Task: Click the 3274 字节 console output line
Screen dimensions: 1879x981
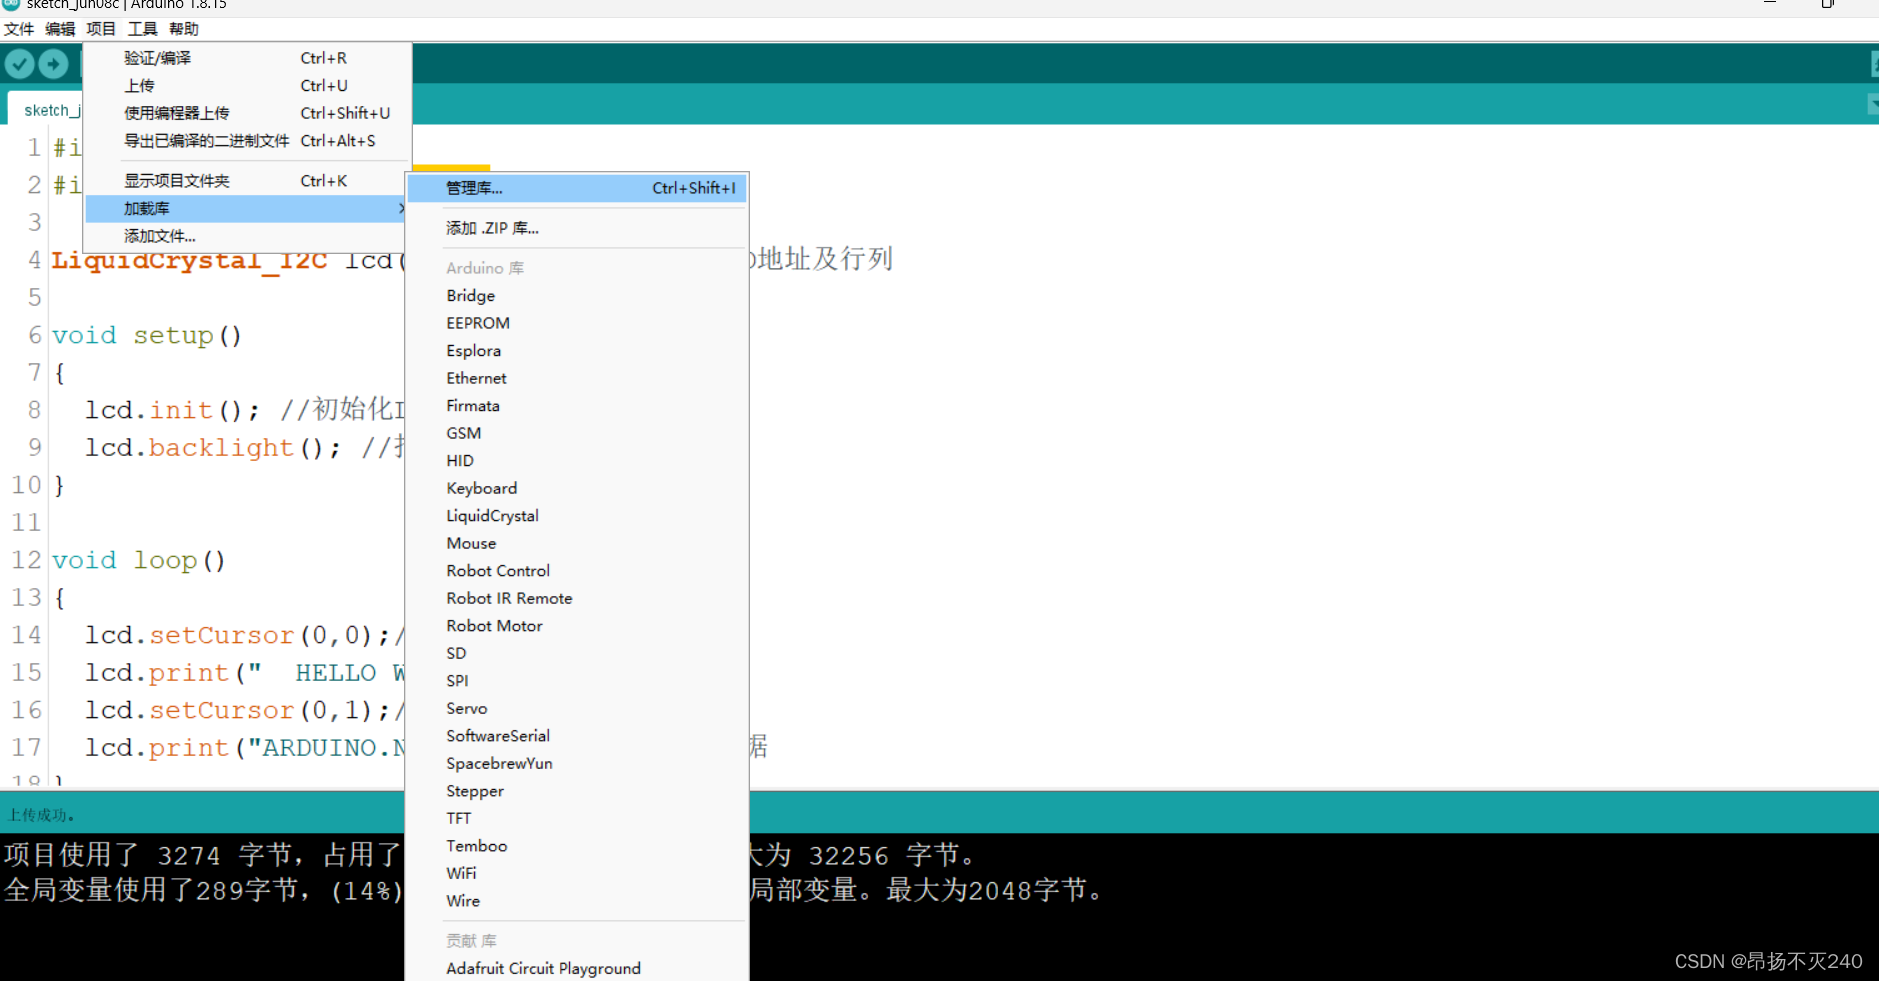Action: click(x=202, y=855)
